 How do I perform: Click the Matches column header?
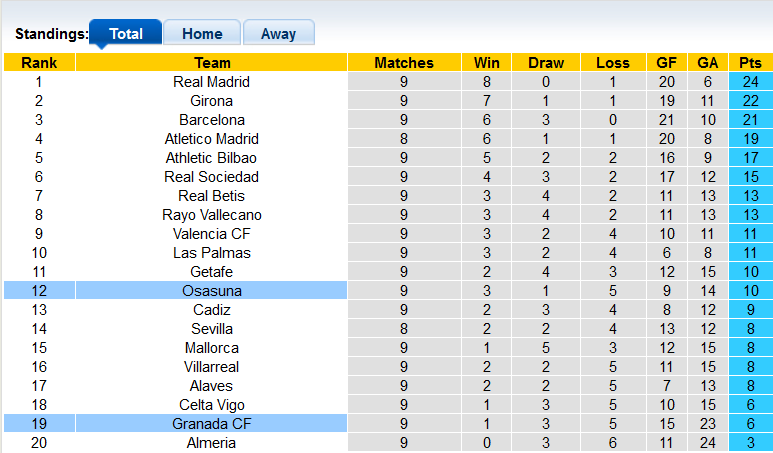(403, 63)
